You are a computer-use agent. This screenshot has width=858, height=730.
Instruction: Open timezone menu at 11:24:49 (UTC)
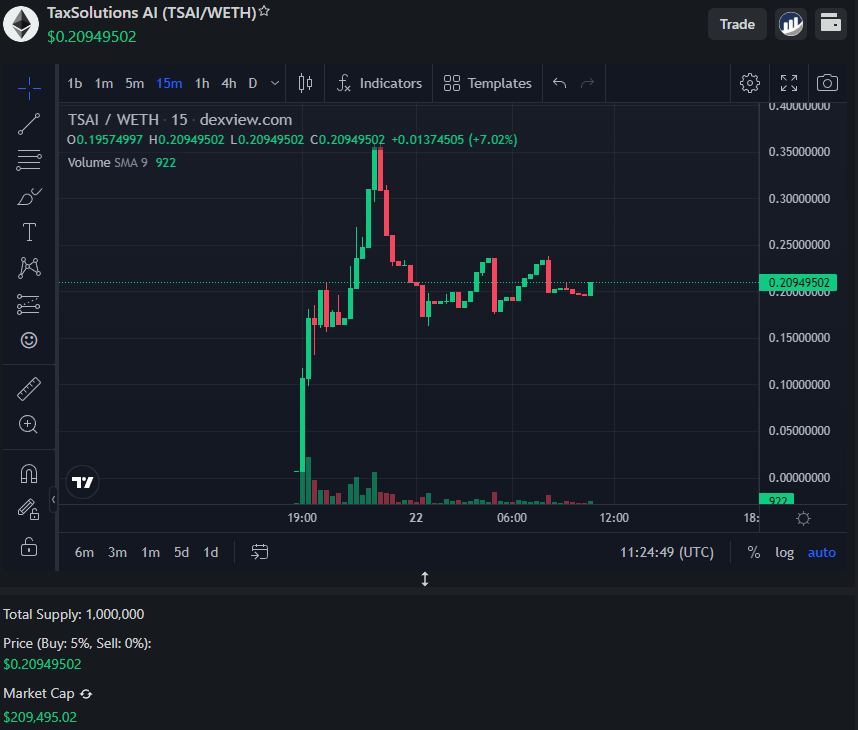[x=666, y=552]
